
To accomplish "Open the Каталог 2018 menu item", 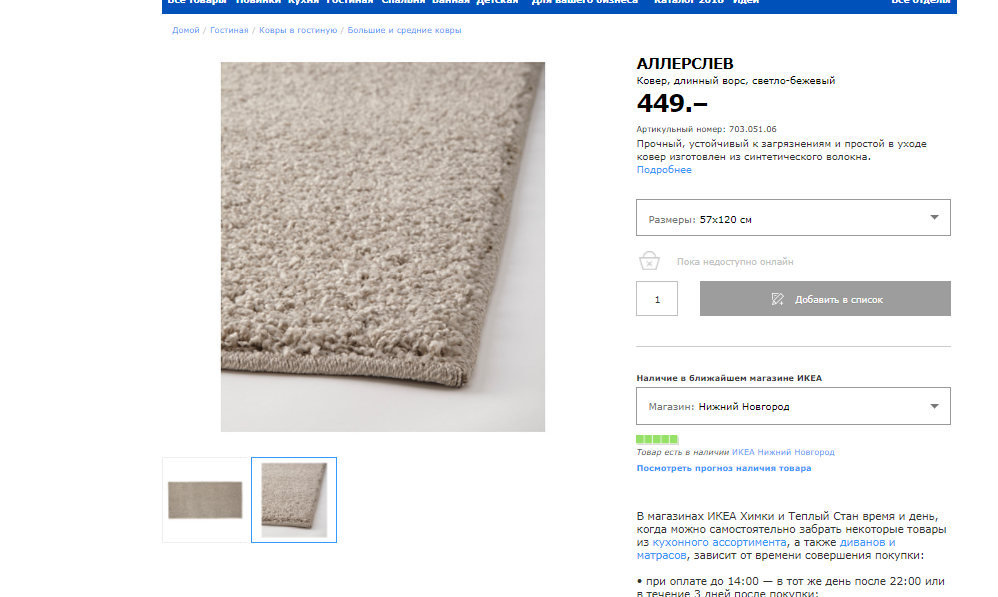I will 689,2.
